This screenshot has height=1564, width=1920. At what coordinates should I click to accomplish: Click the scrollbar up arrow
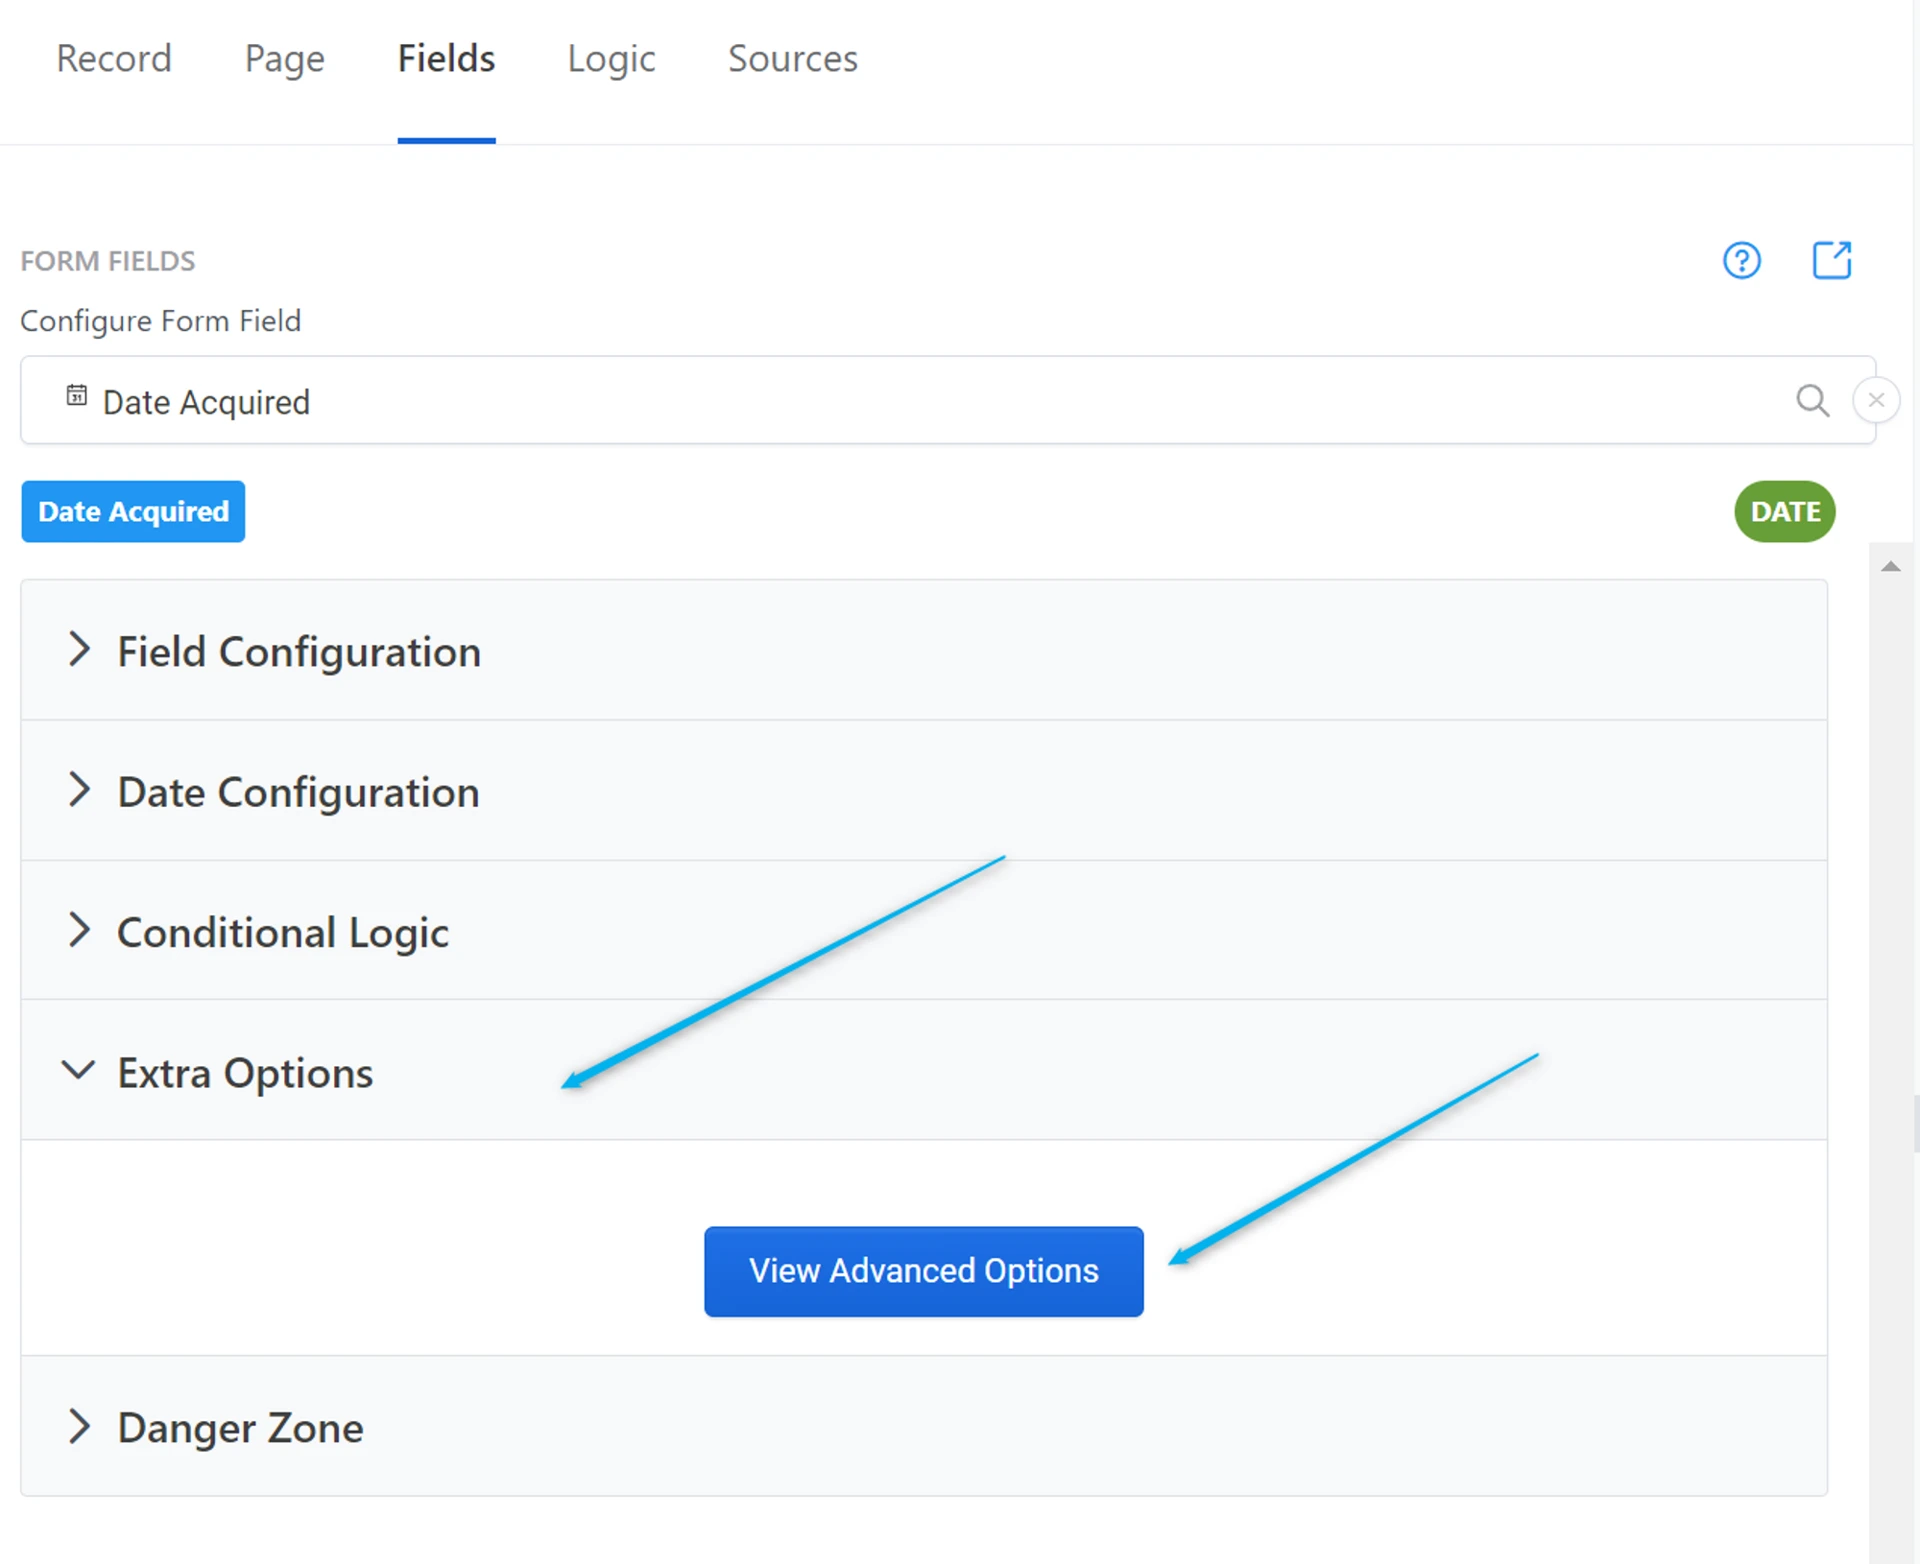(1890, 567)
